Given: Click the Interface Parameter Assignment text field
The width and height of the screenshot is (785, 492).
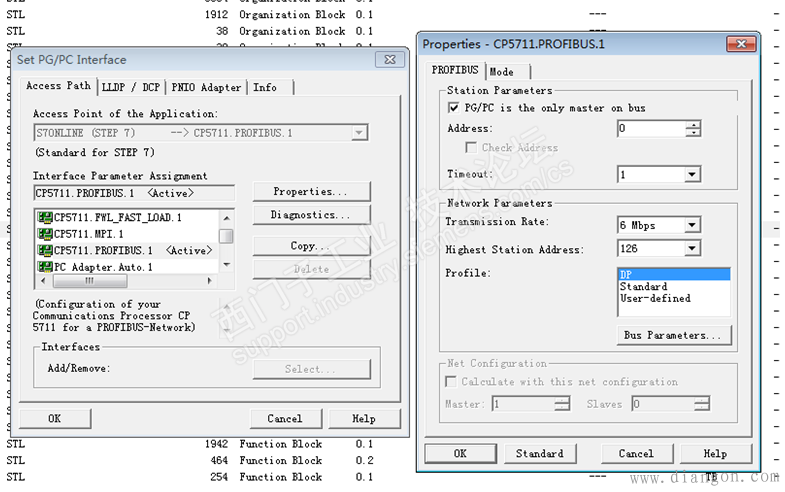Looking at the screenshot, I should [x=134, y=193].
